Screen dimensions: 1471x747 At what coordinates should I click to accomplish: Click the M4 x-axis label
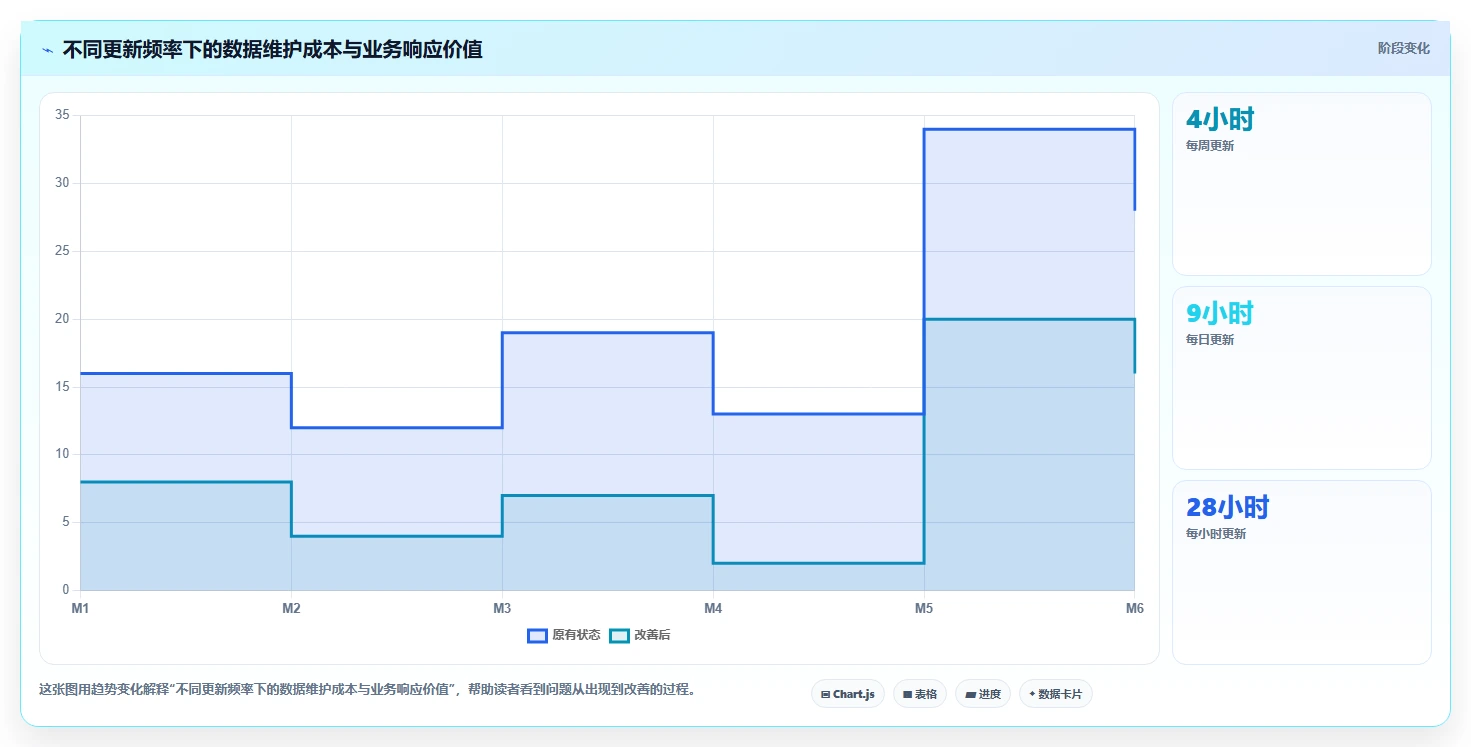(713, 608)
